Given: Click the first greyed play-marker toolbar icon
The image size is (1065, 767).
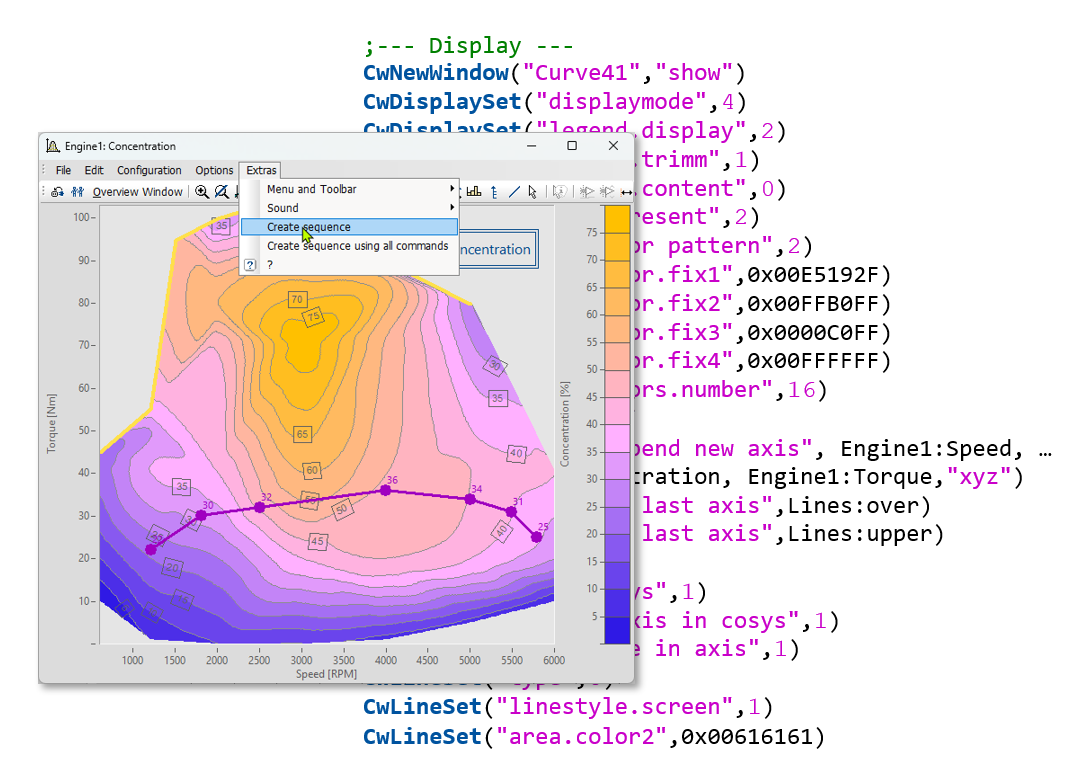Looking at the screenshot, I should pyautogui.click(x=587, y=192).
